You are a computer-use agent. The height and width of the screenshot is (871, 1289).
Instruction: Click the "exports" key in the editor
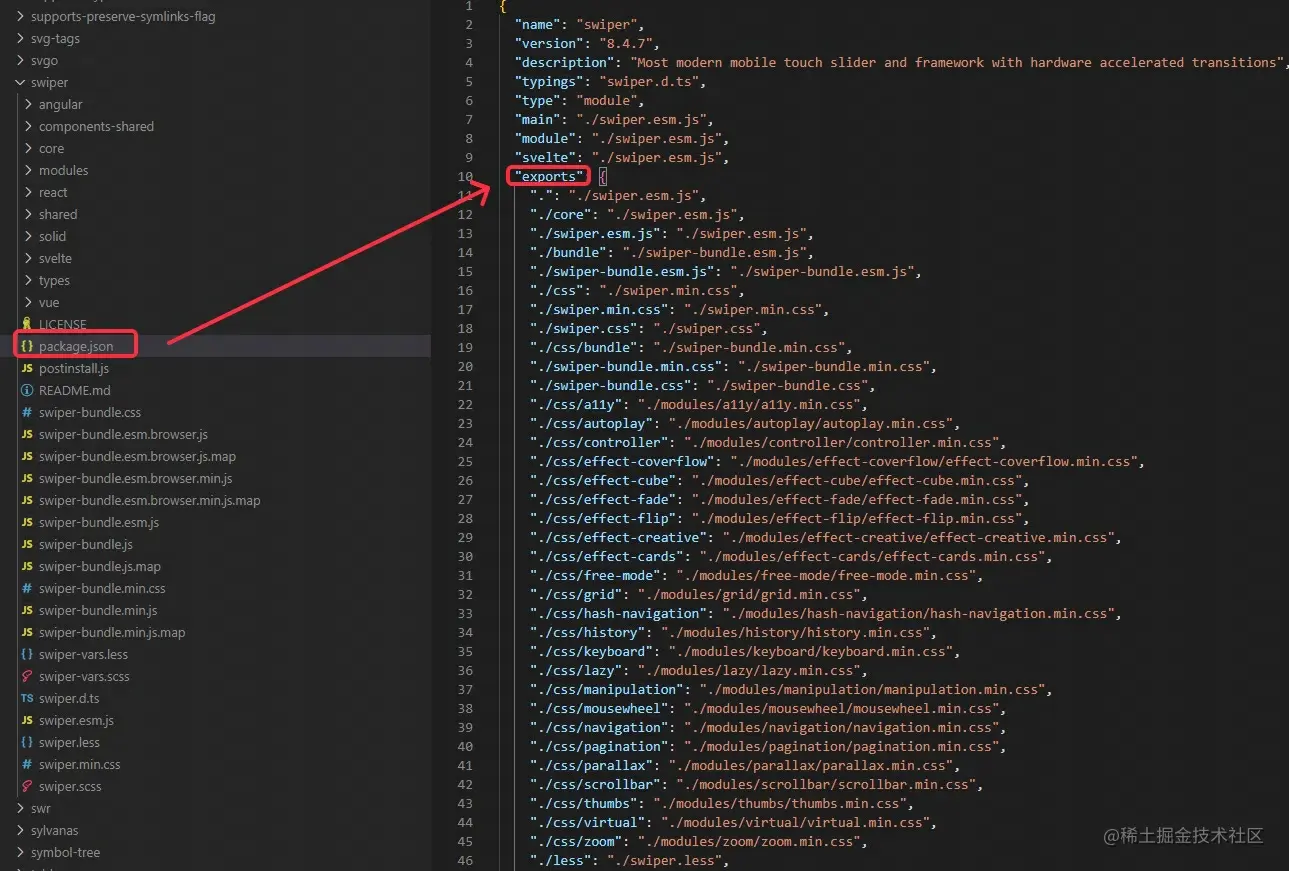pyautogui.click(x=549, y=176)
